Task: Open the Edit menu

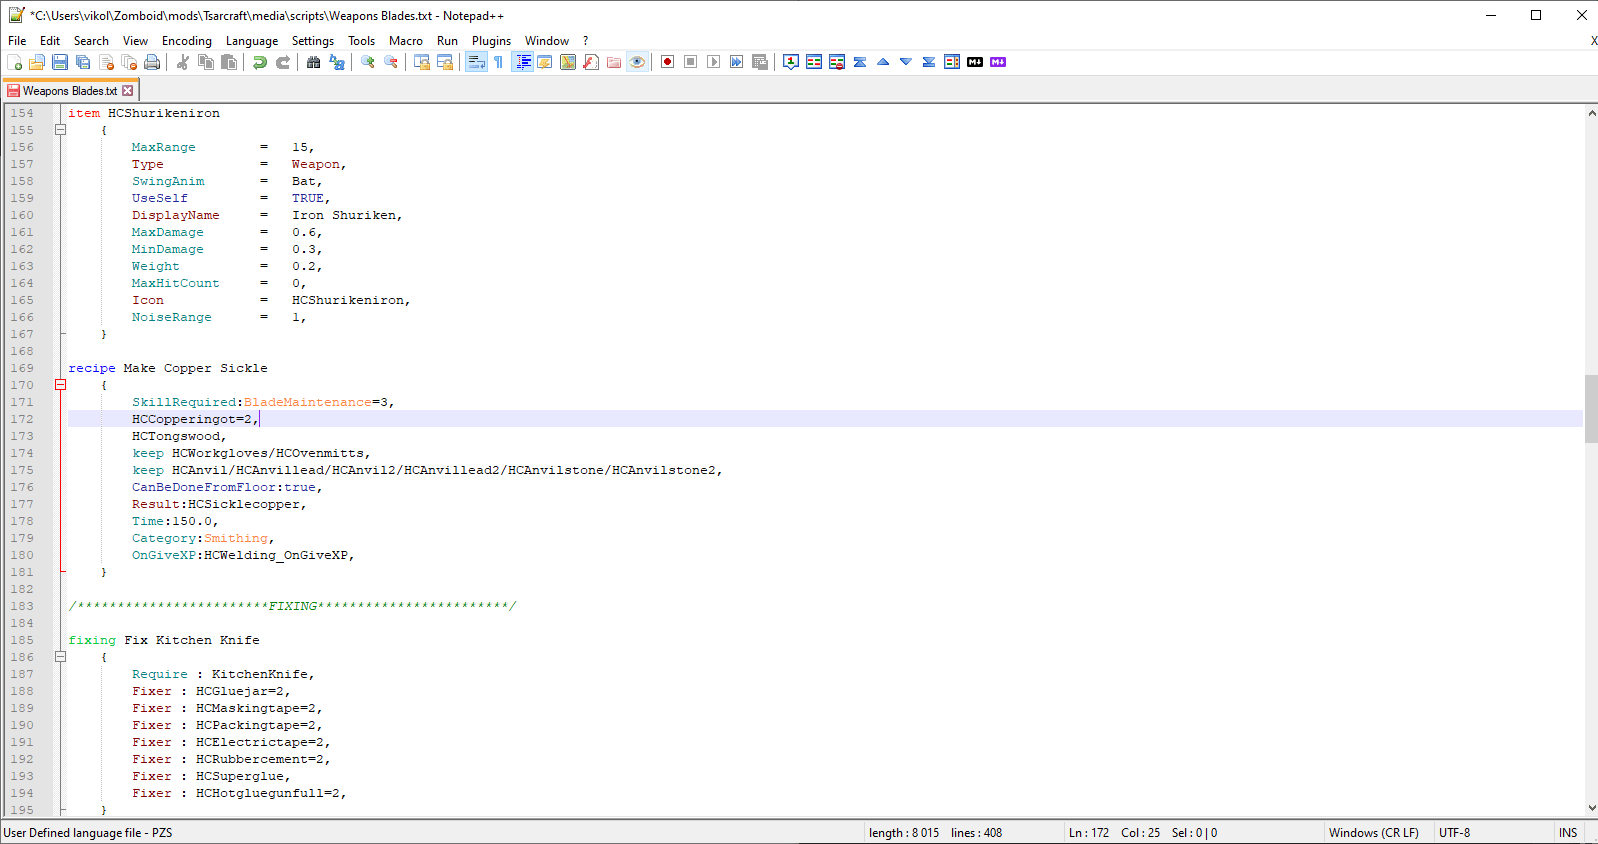Action: tap(50, 41)
